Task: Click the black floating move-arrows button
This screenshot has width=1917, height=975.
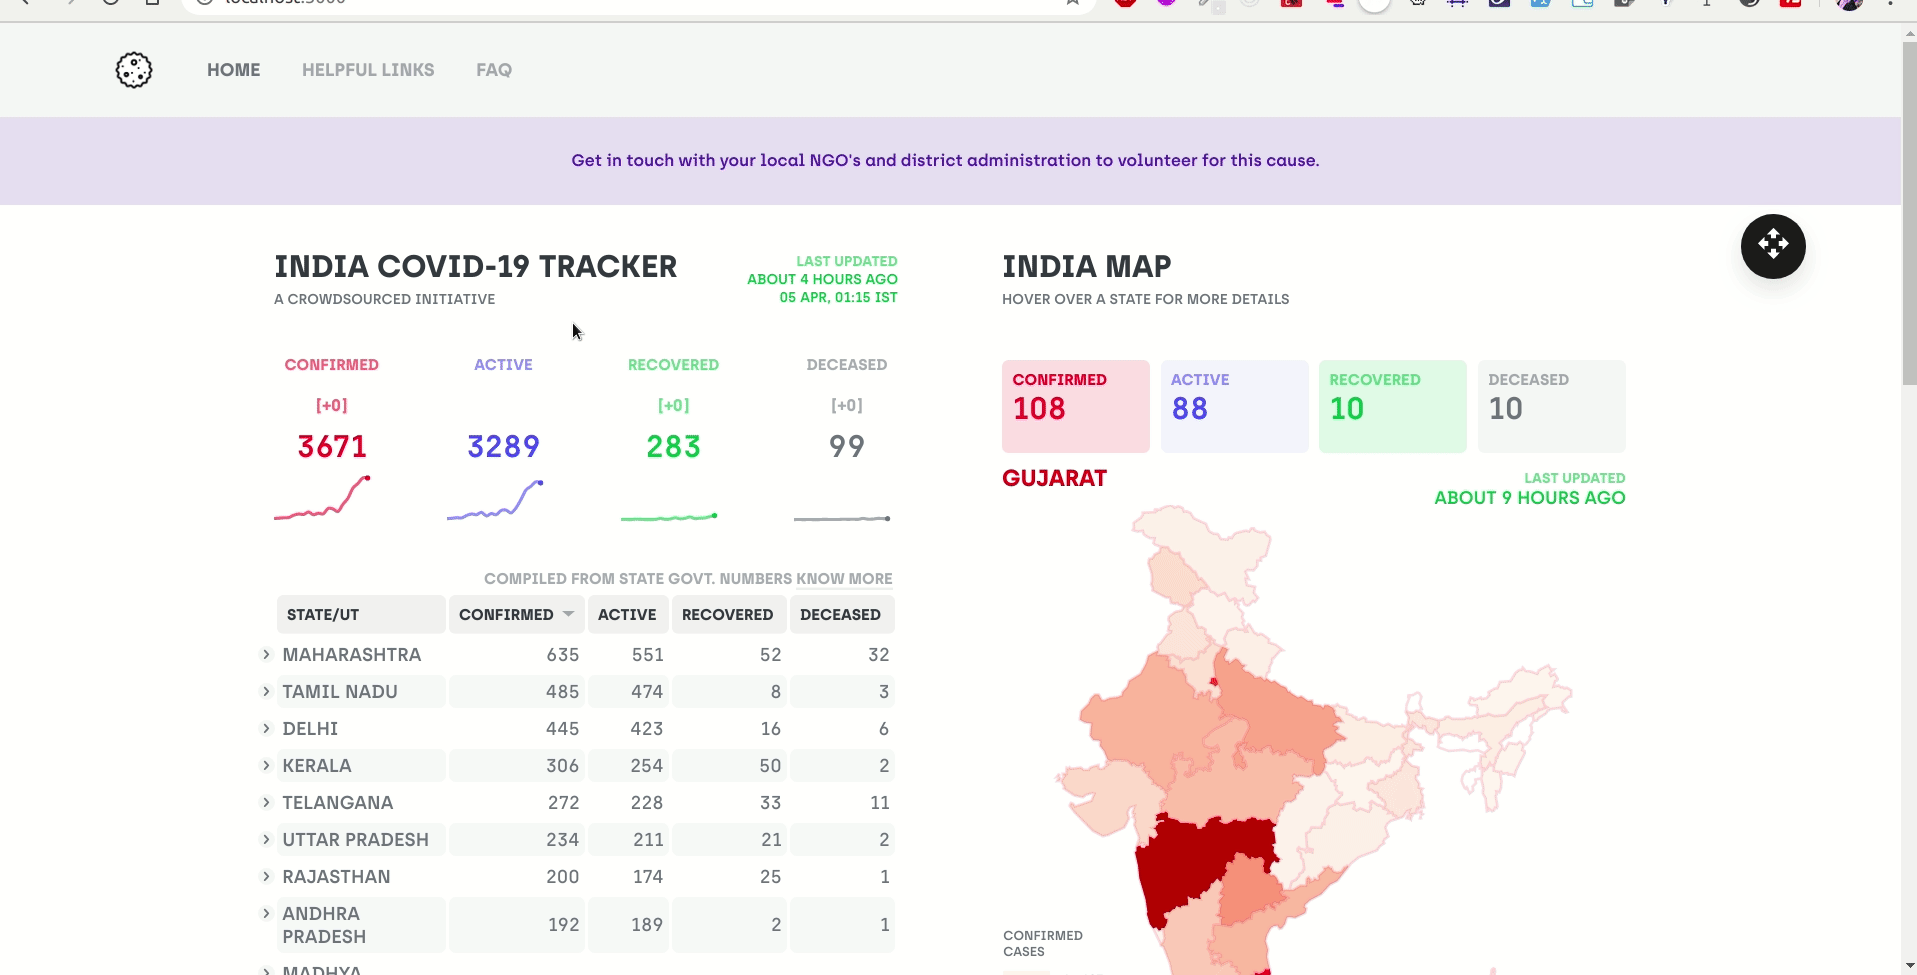Action: coord(1773,246)
